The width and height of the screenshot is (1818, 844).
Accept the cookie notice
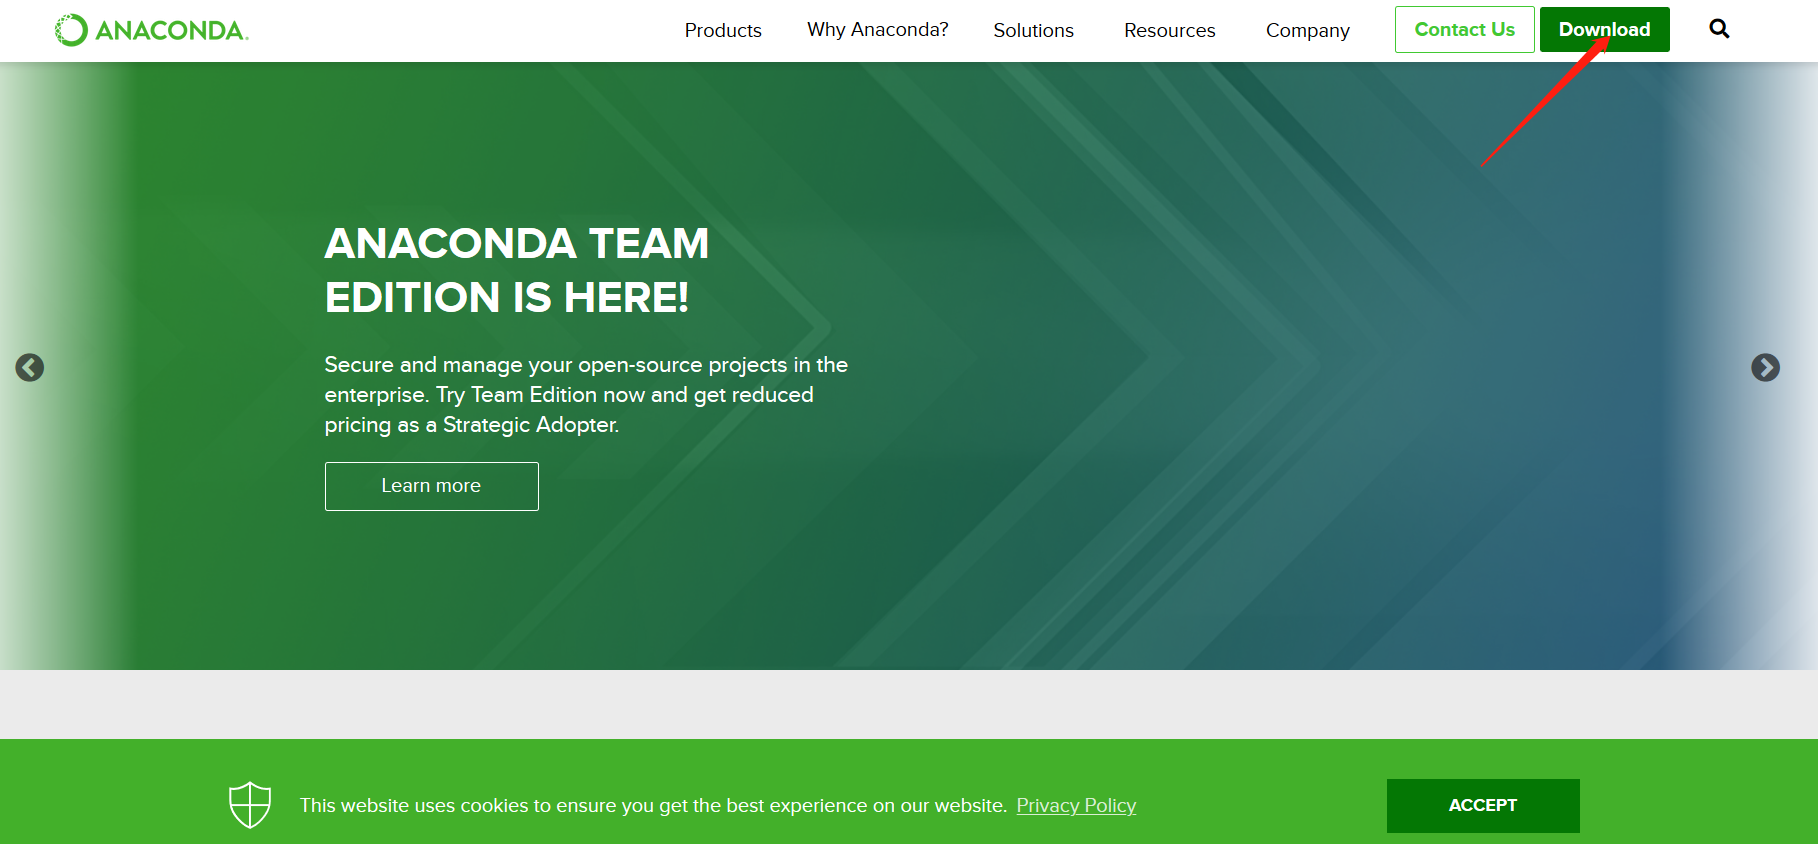1483,806
